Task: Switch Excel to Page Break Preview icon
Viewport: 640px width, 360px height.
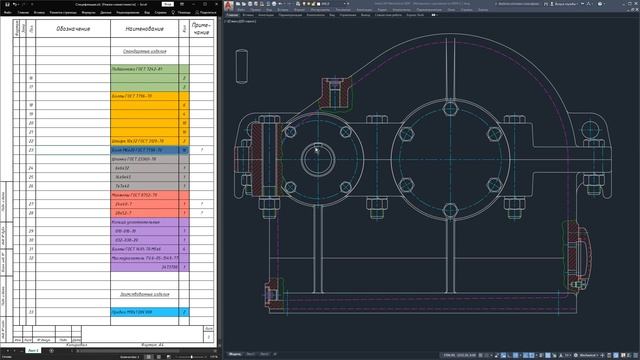Action: (x=169, y=357)
